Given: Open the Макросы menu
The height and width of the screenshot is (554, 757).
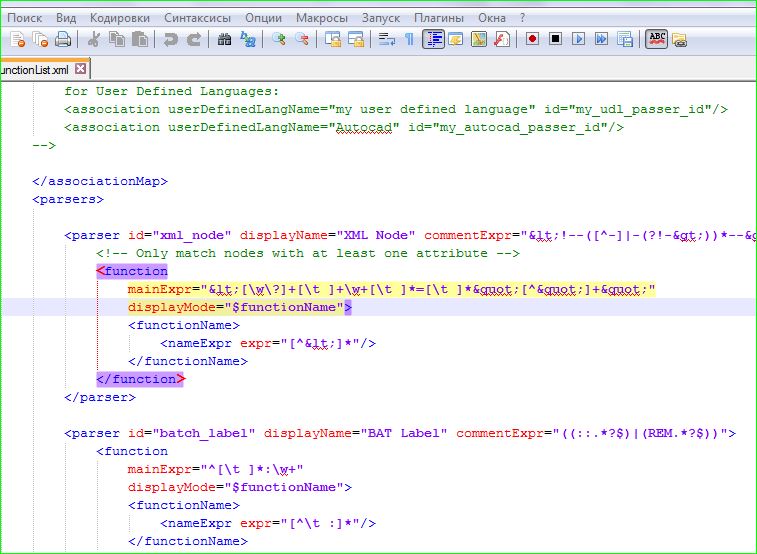Looking at the screenshot, I should [322, 18].
